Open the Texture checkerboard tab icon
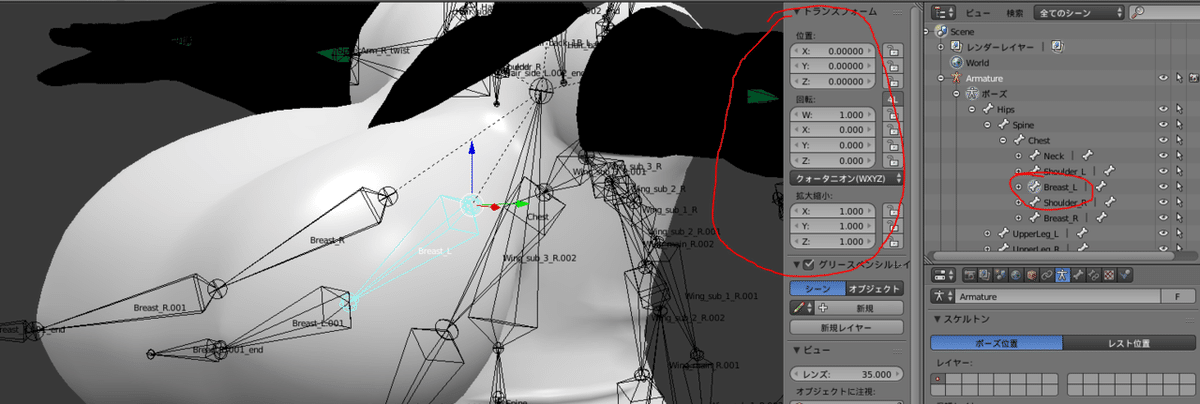 (1109, 275)
